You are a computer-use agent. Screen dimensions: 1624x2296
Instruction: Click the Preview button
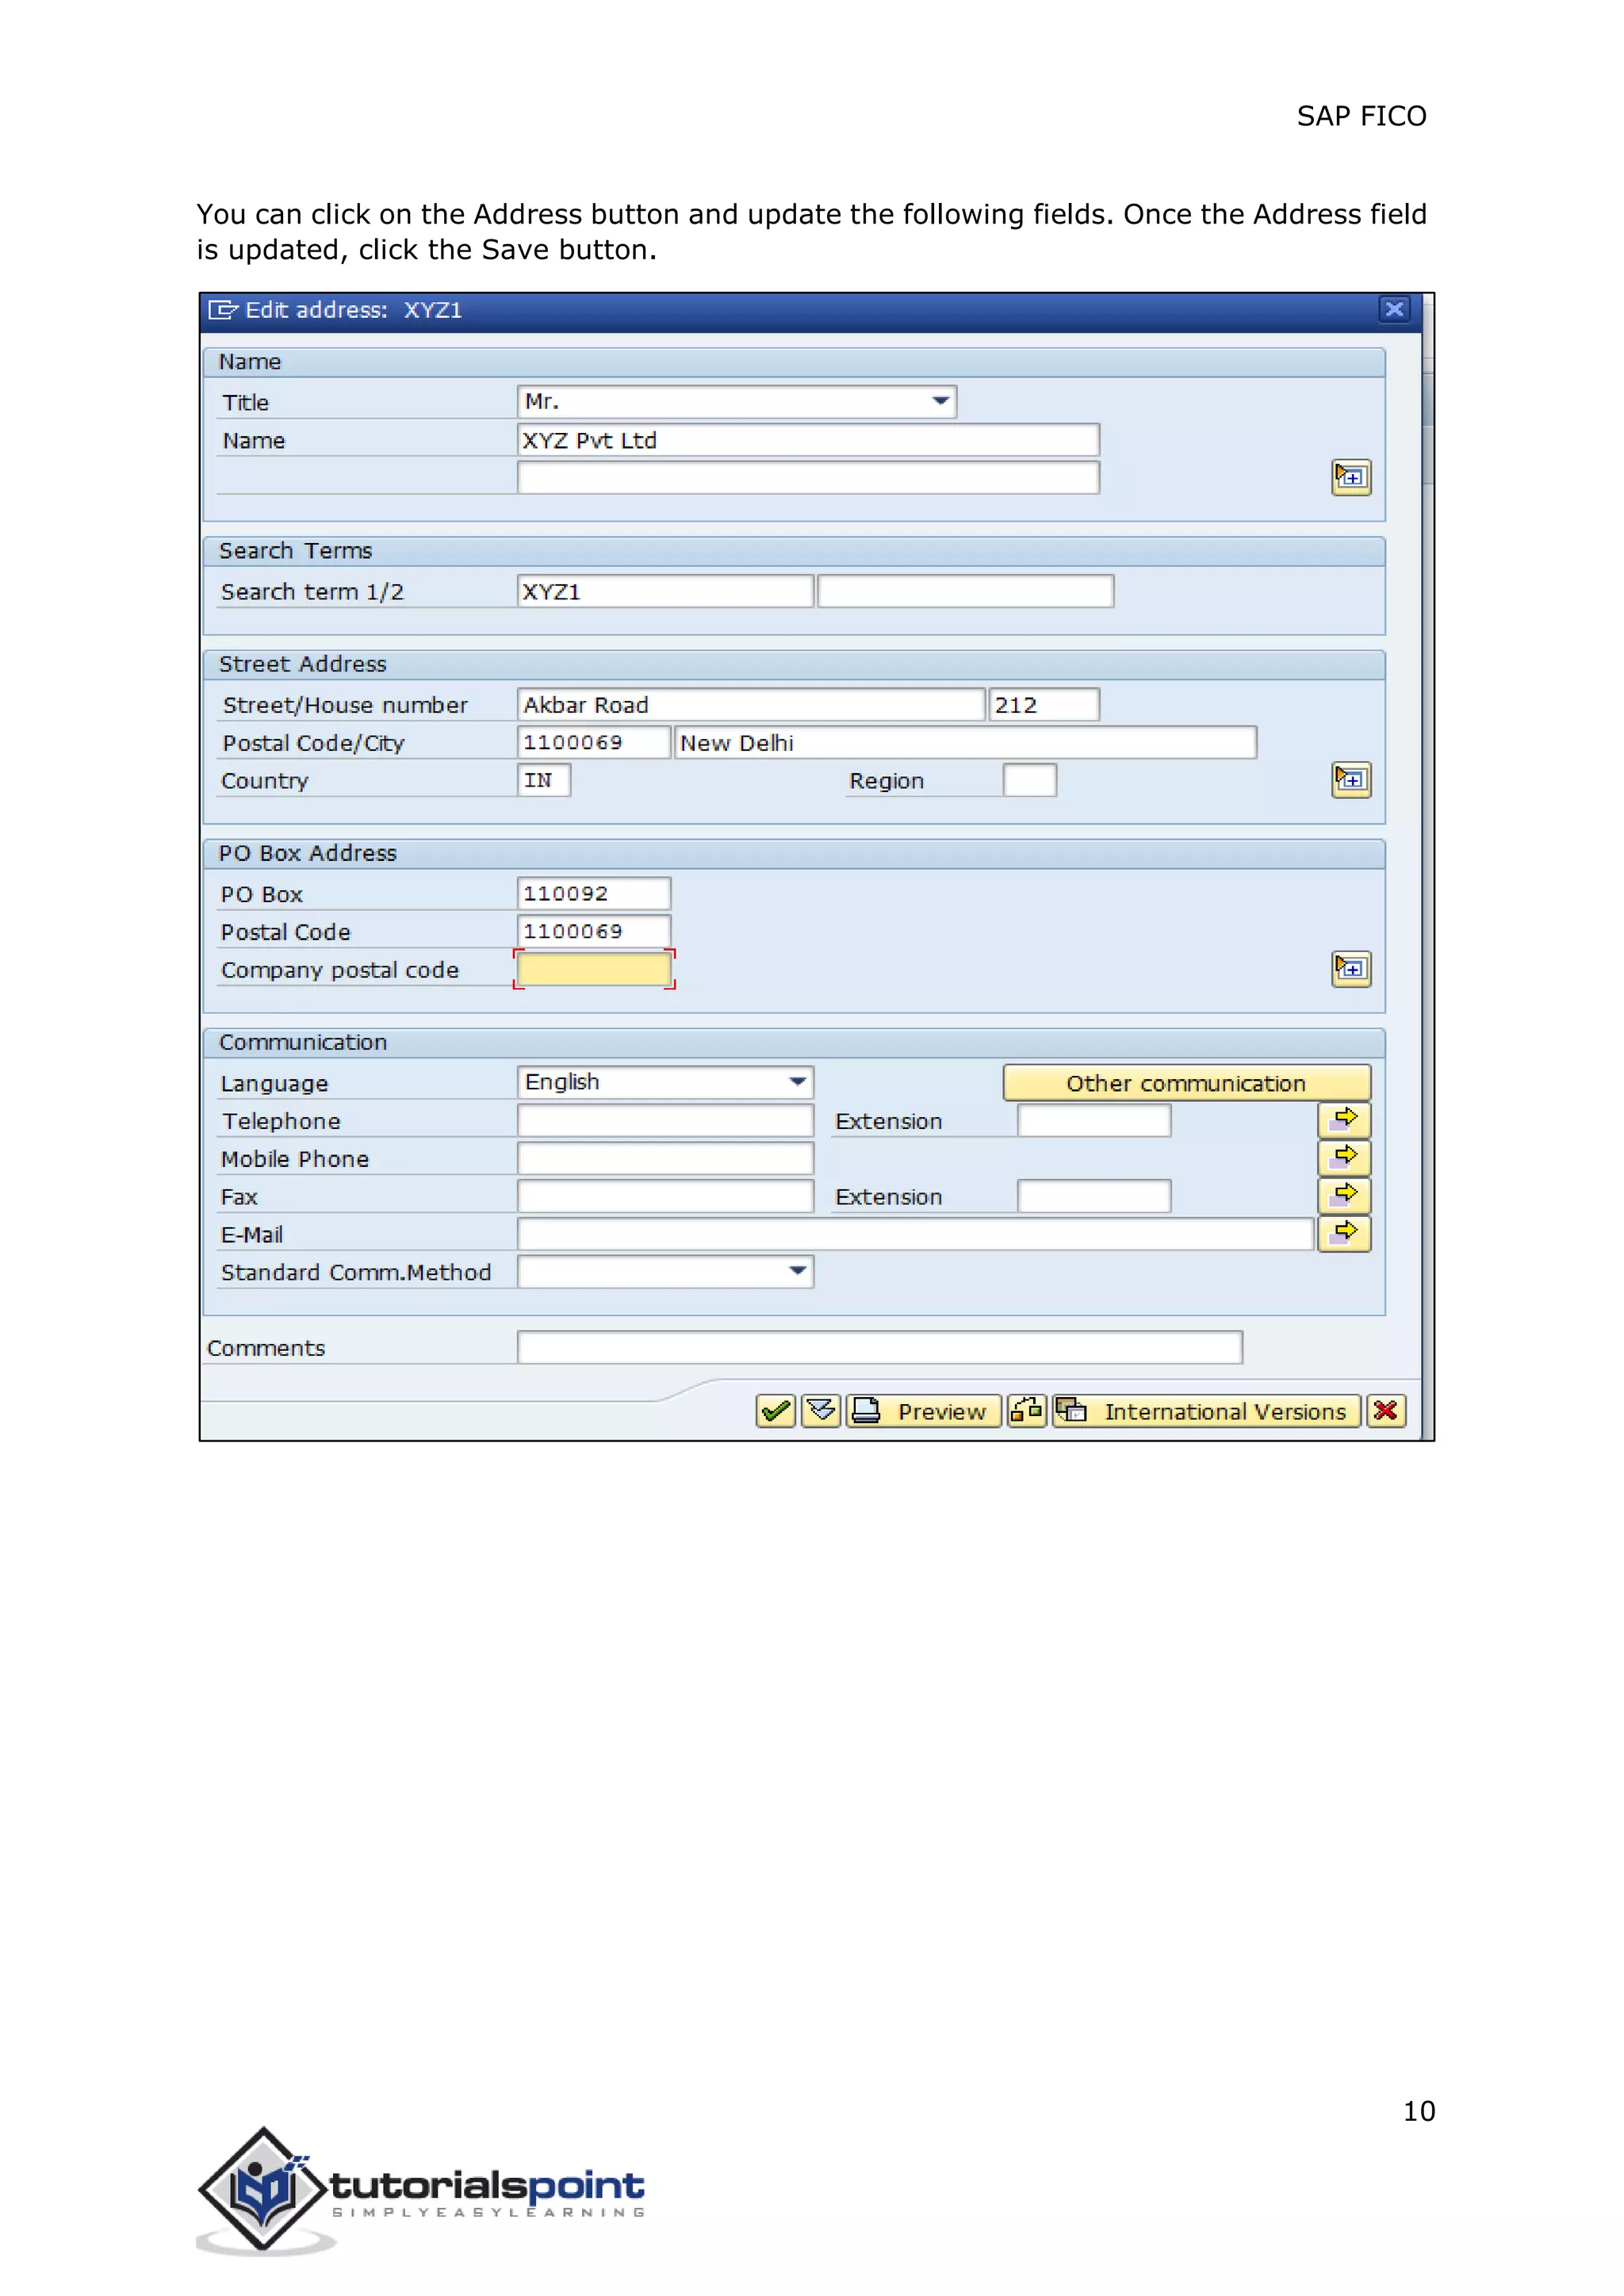924,1411
